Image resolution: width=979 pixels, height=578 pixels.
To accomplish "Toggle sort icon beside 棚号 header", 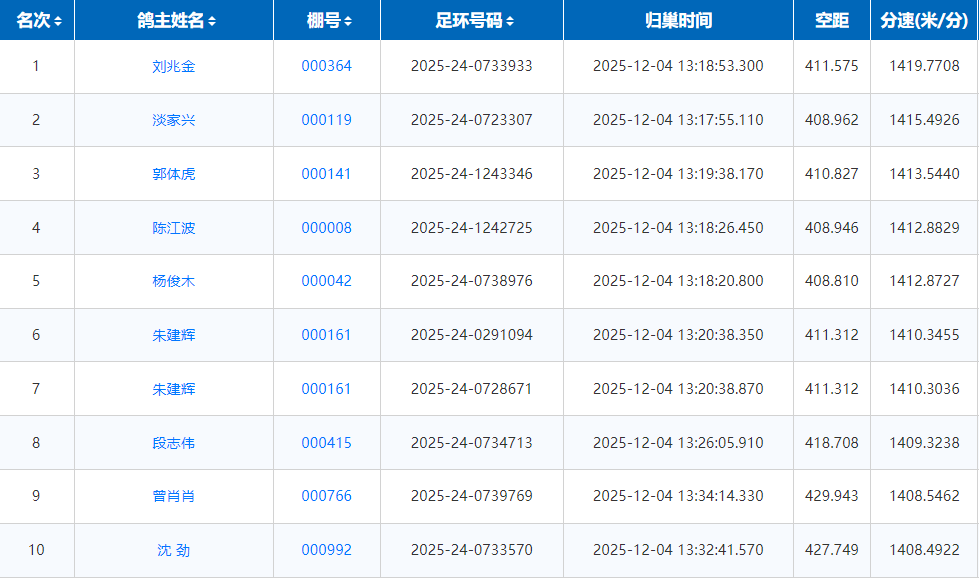I will (x=348, y=21).
